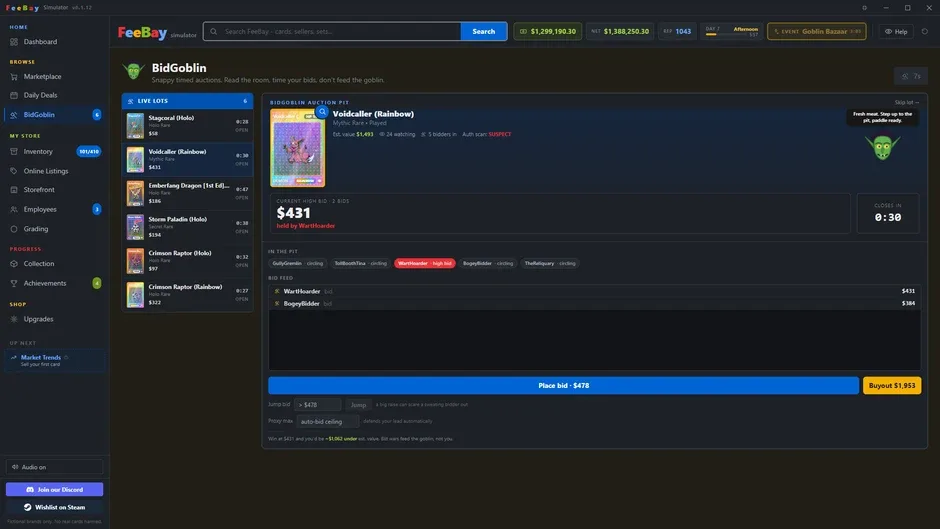Select the BidGoblin gavel icon in sidebar
940x529 pixels.
(14, 115)
